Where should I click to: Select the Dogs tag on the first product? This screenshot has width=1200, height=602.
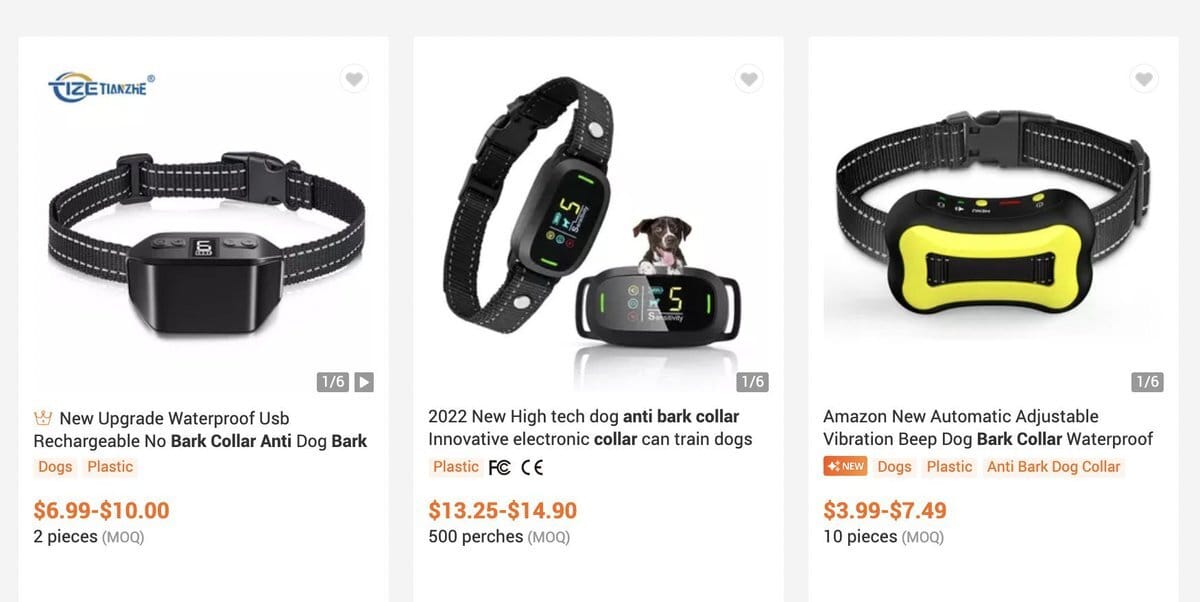coord(55,467)
